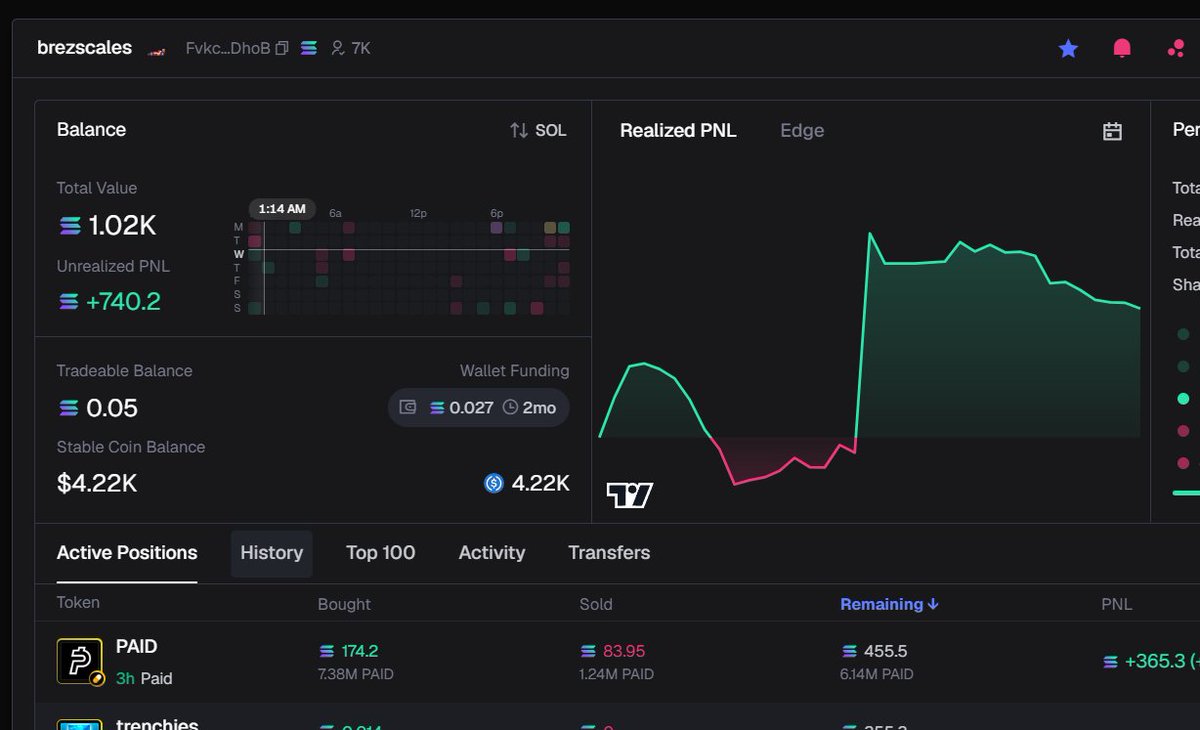
Task: Click the Bought column header
Action: pos(344,604)
